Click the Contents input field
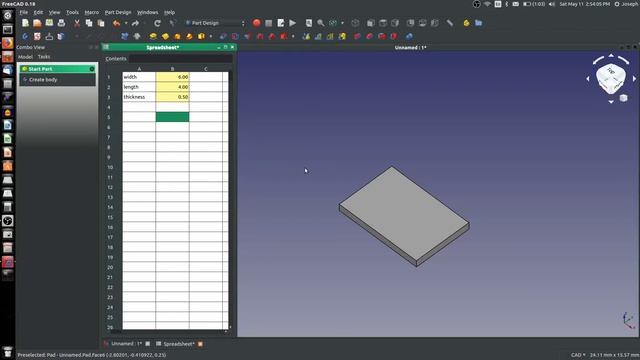640x360 pixels. point(181,59)
